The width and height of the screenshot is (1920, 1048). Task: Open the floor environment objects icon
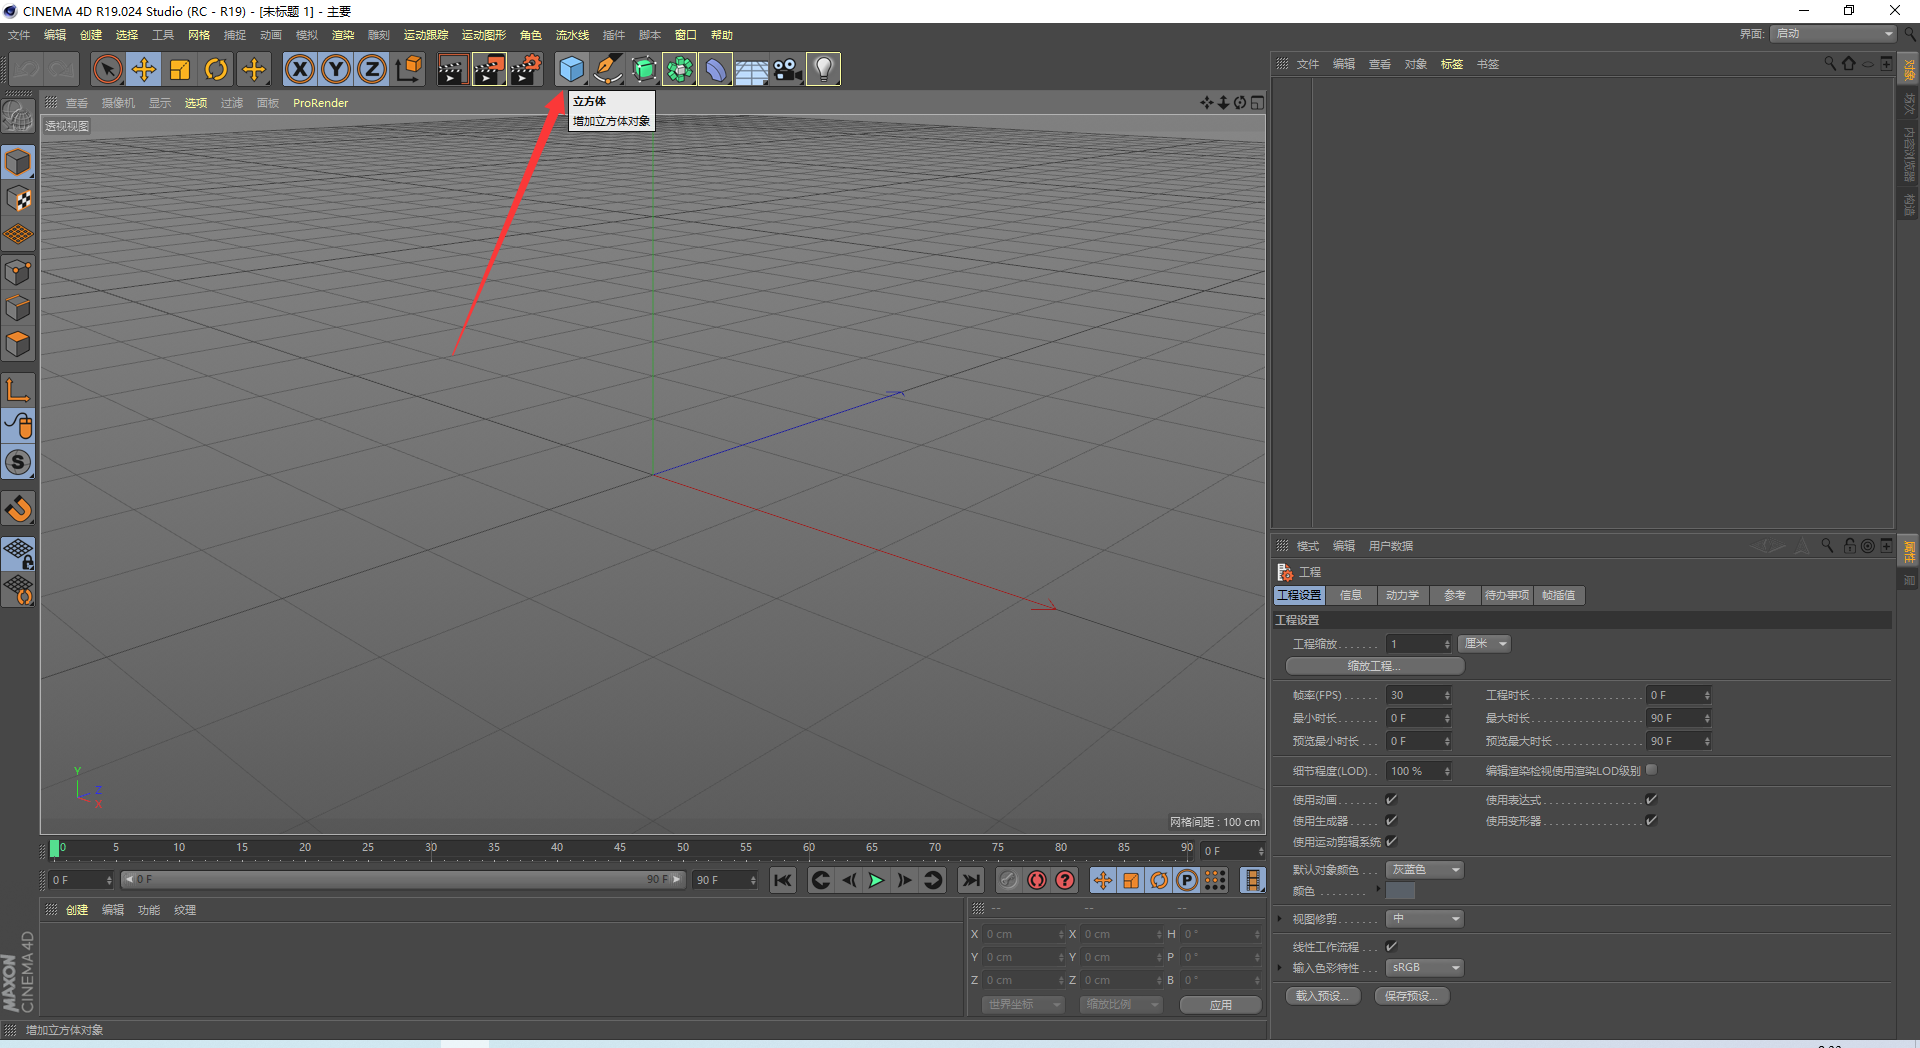(752, 69)
